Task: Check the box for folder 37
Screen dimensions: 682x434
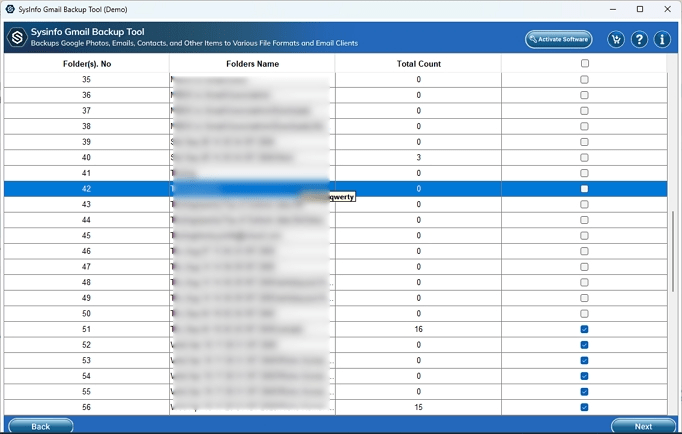Action: tap(584, 111)
